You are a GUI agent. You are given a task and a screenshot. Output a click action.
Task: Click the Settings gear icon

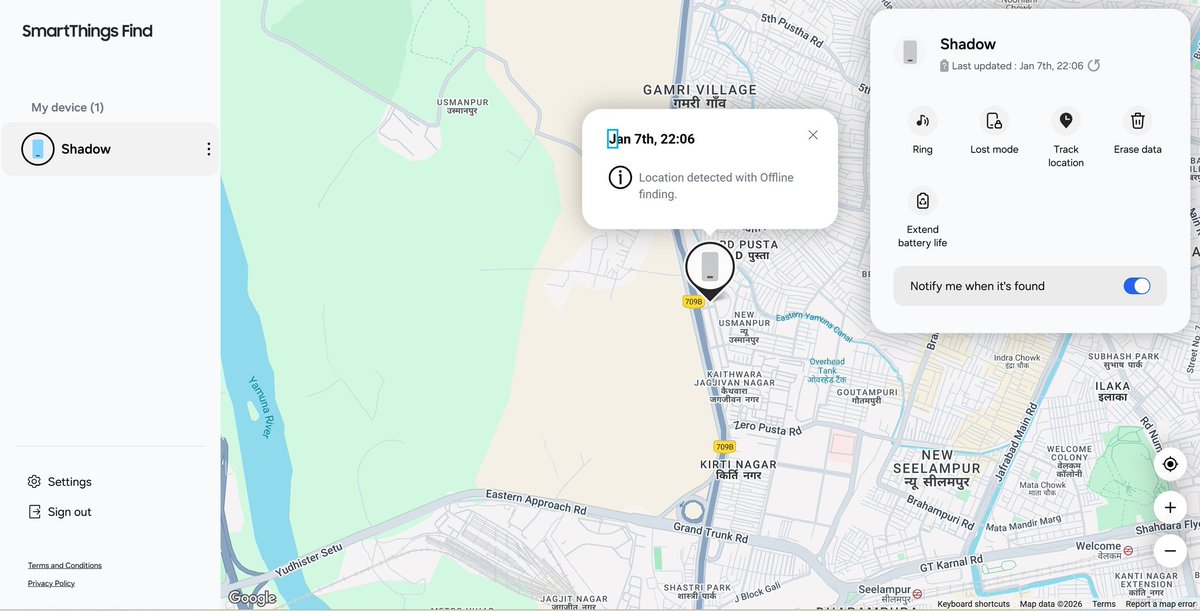34,482
